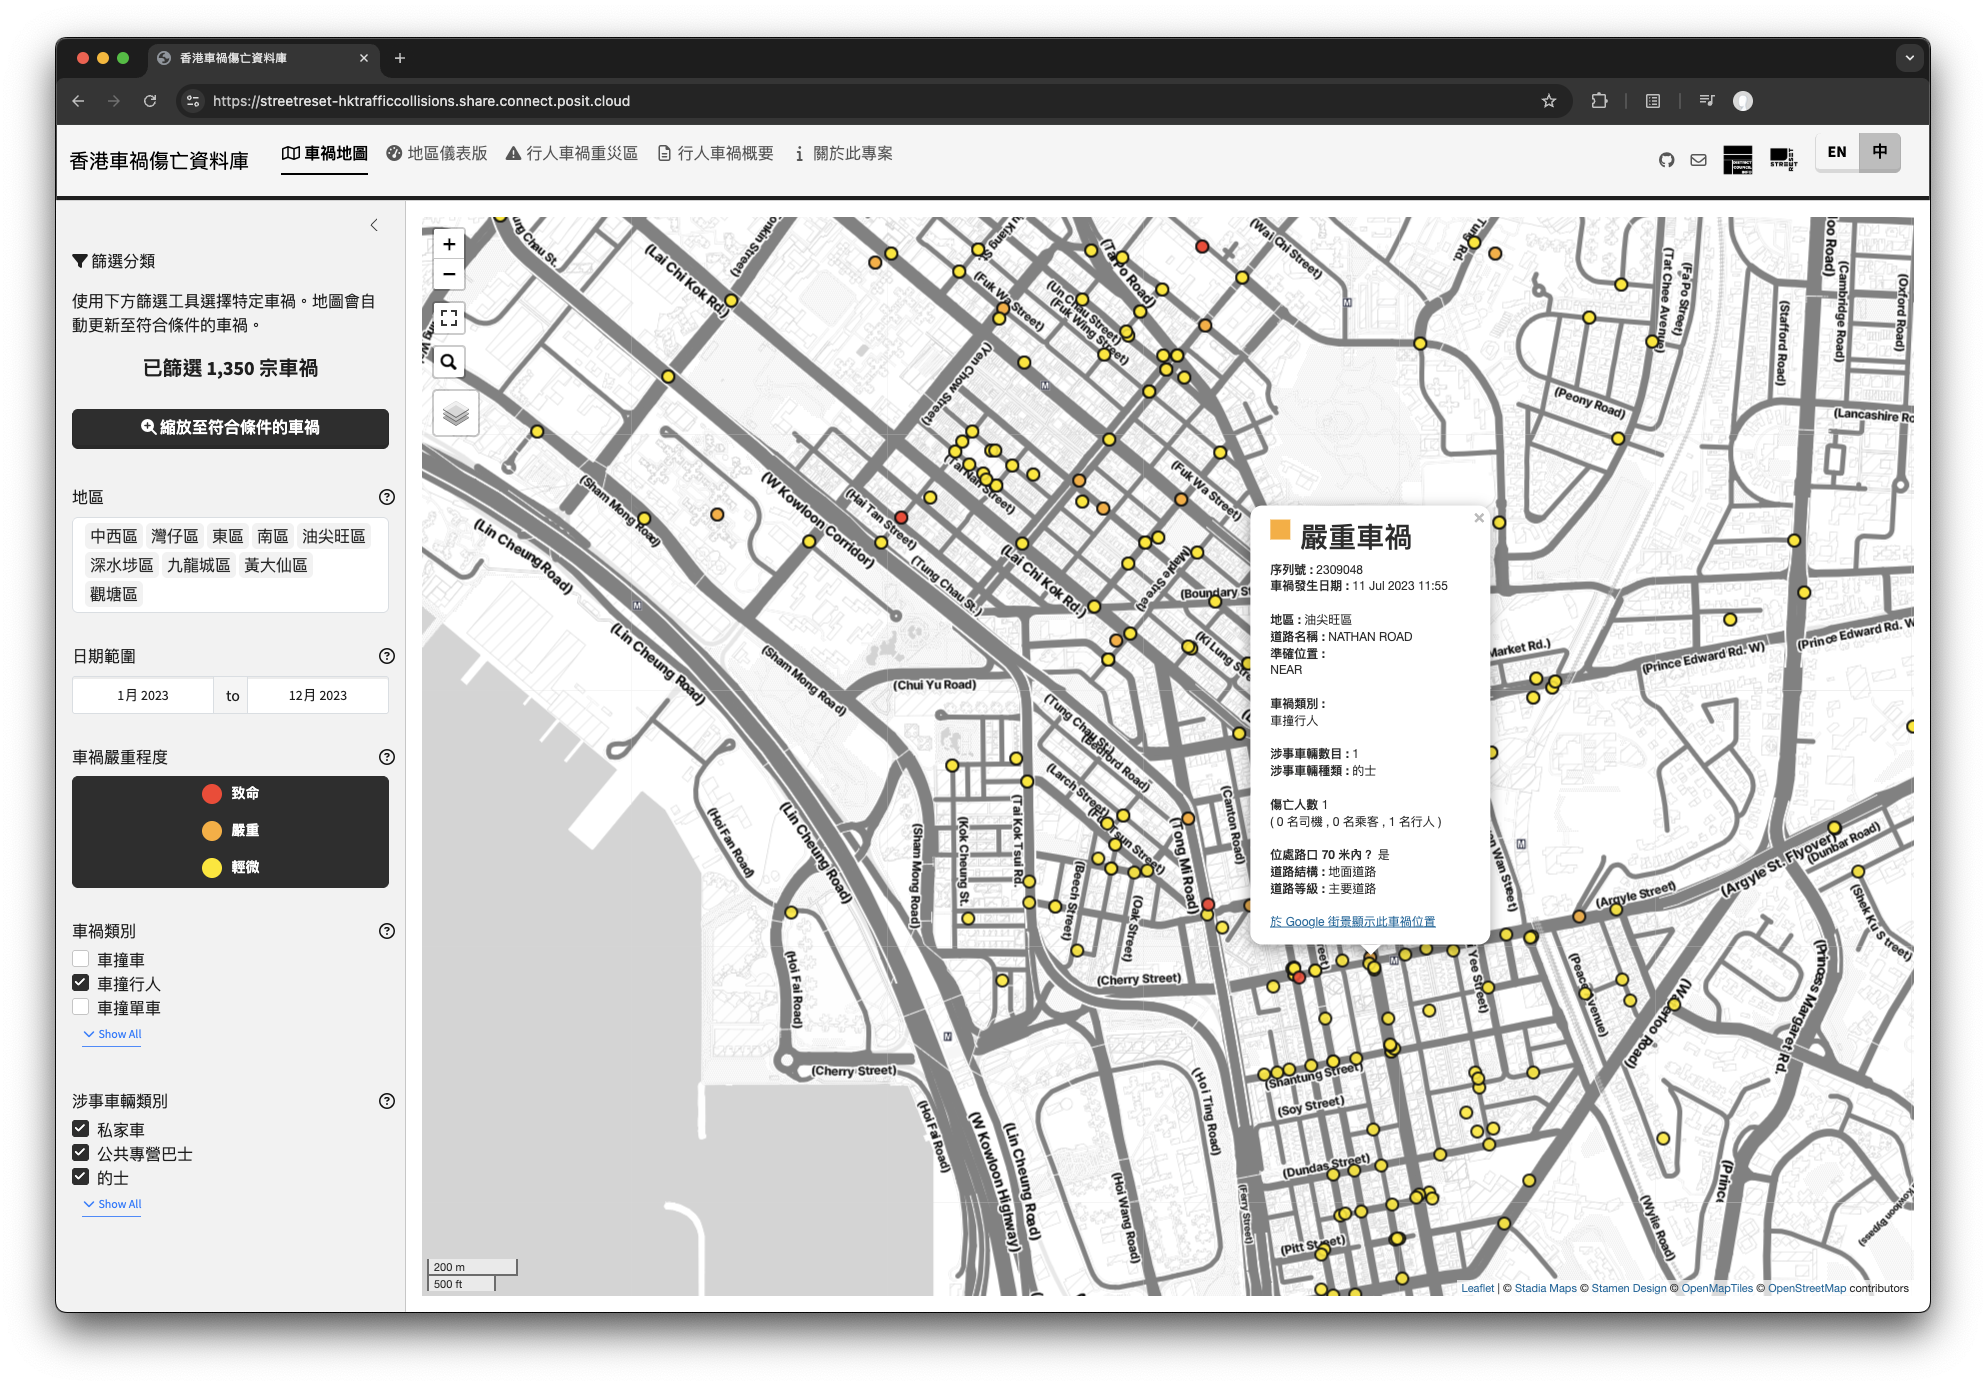The image size is (1986, 1386).
Task: Expand Show All under 車禍類別
Action: (112, 1034)
